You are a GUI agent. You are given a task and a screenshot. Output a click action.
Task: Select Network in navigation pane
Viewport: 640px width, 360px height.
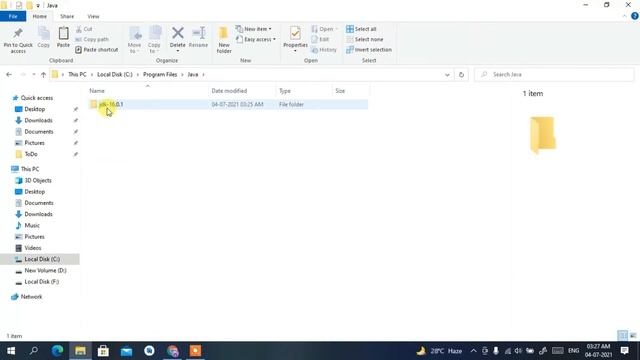(31, 297)
